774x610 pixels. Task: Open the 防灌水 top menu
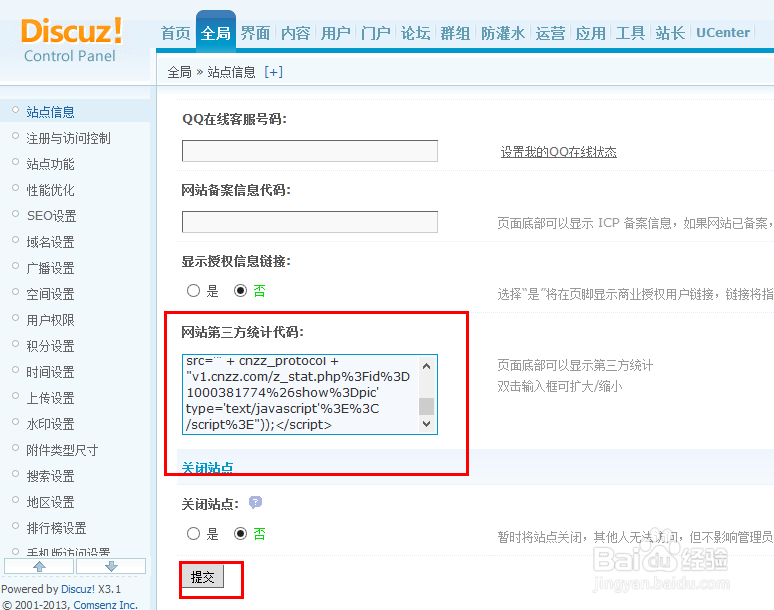(503, 33)
